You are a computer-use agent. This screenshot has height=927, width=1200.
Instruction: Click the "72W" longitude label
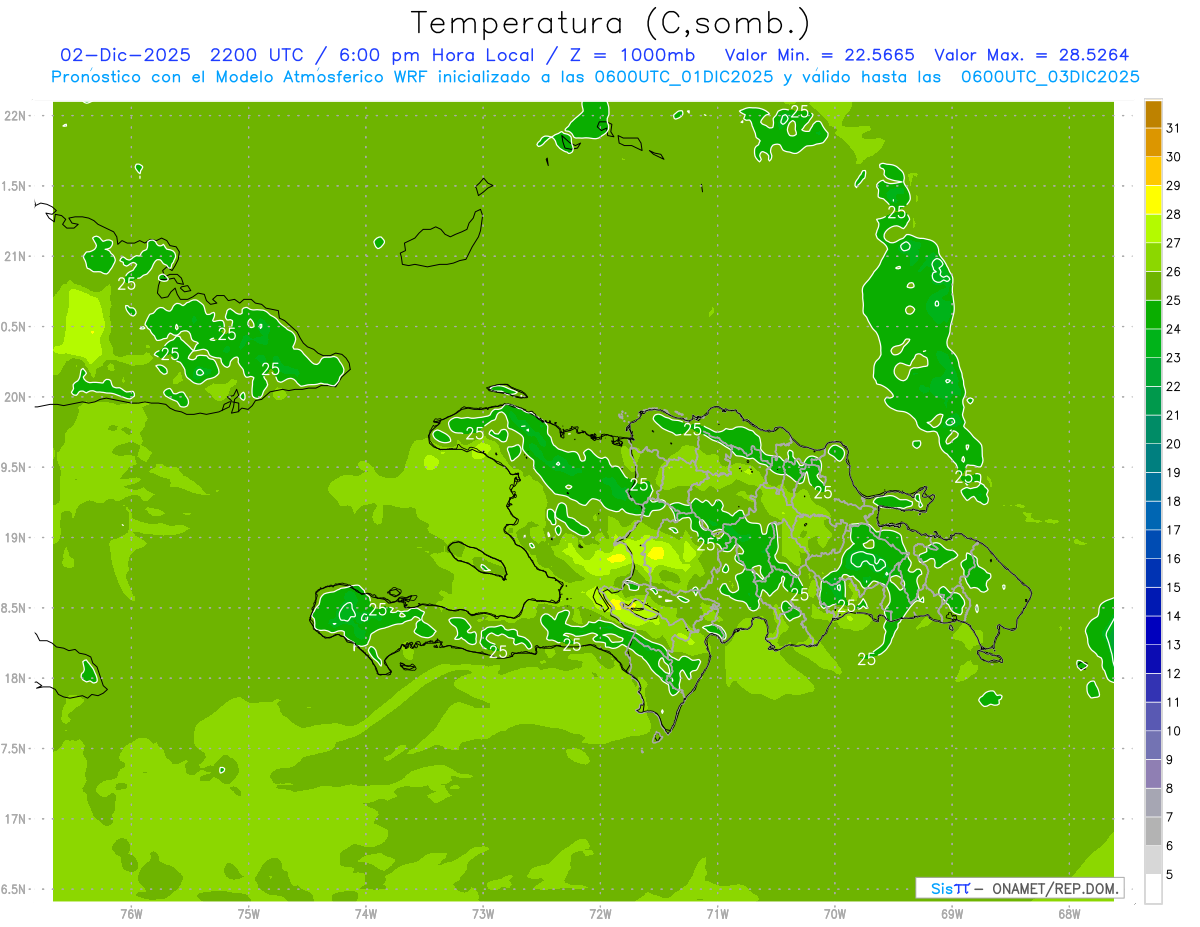[x=600, y=913]
